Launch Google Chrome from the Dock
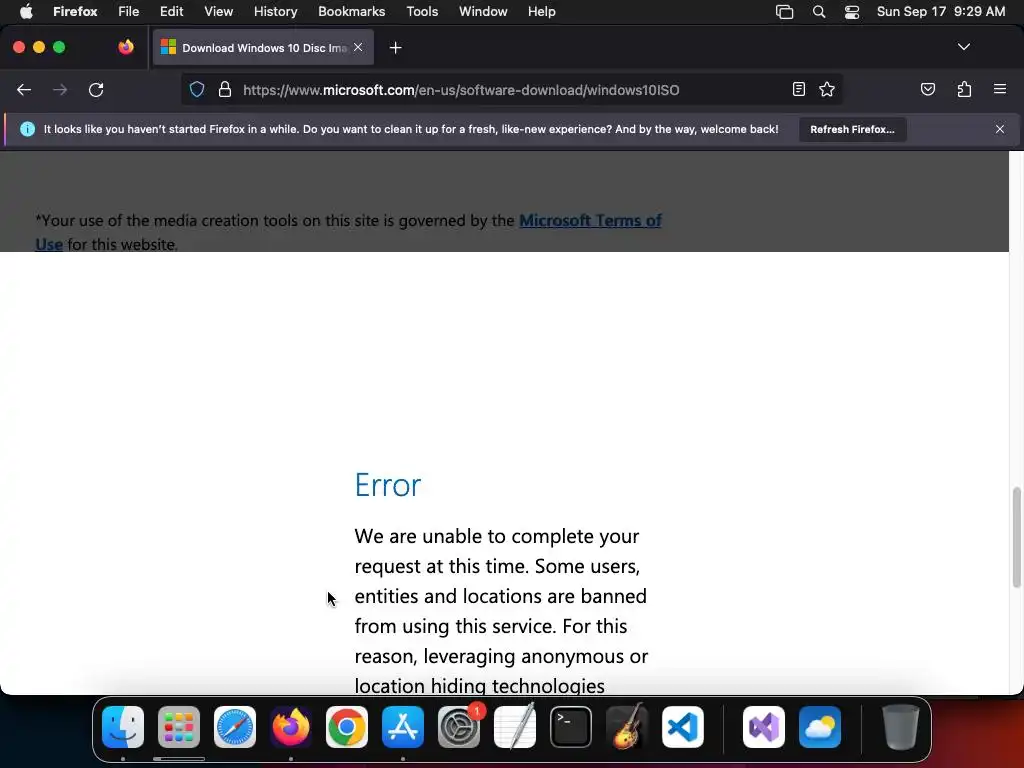This screenshot has width=1024, height=768. pos(347,727)
